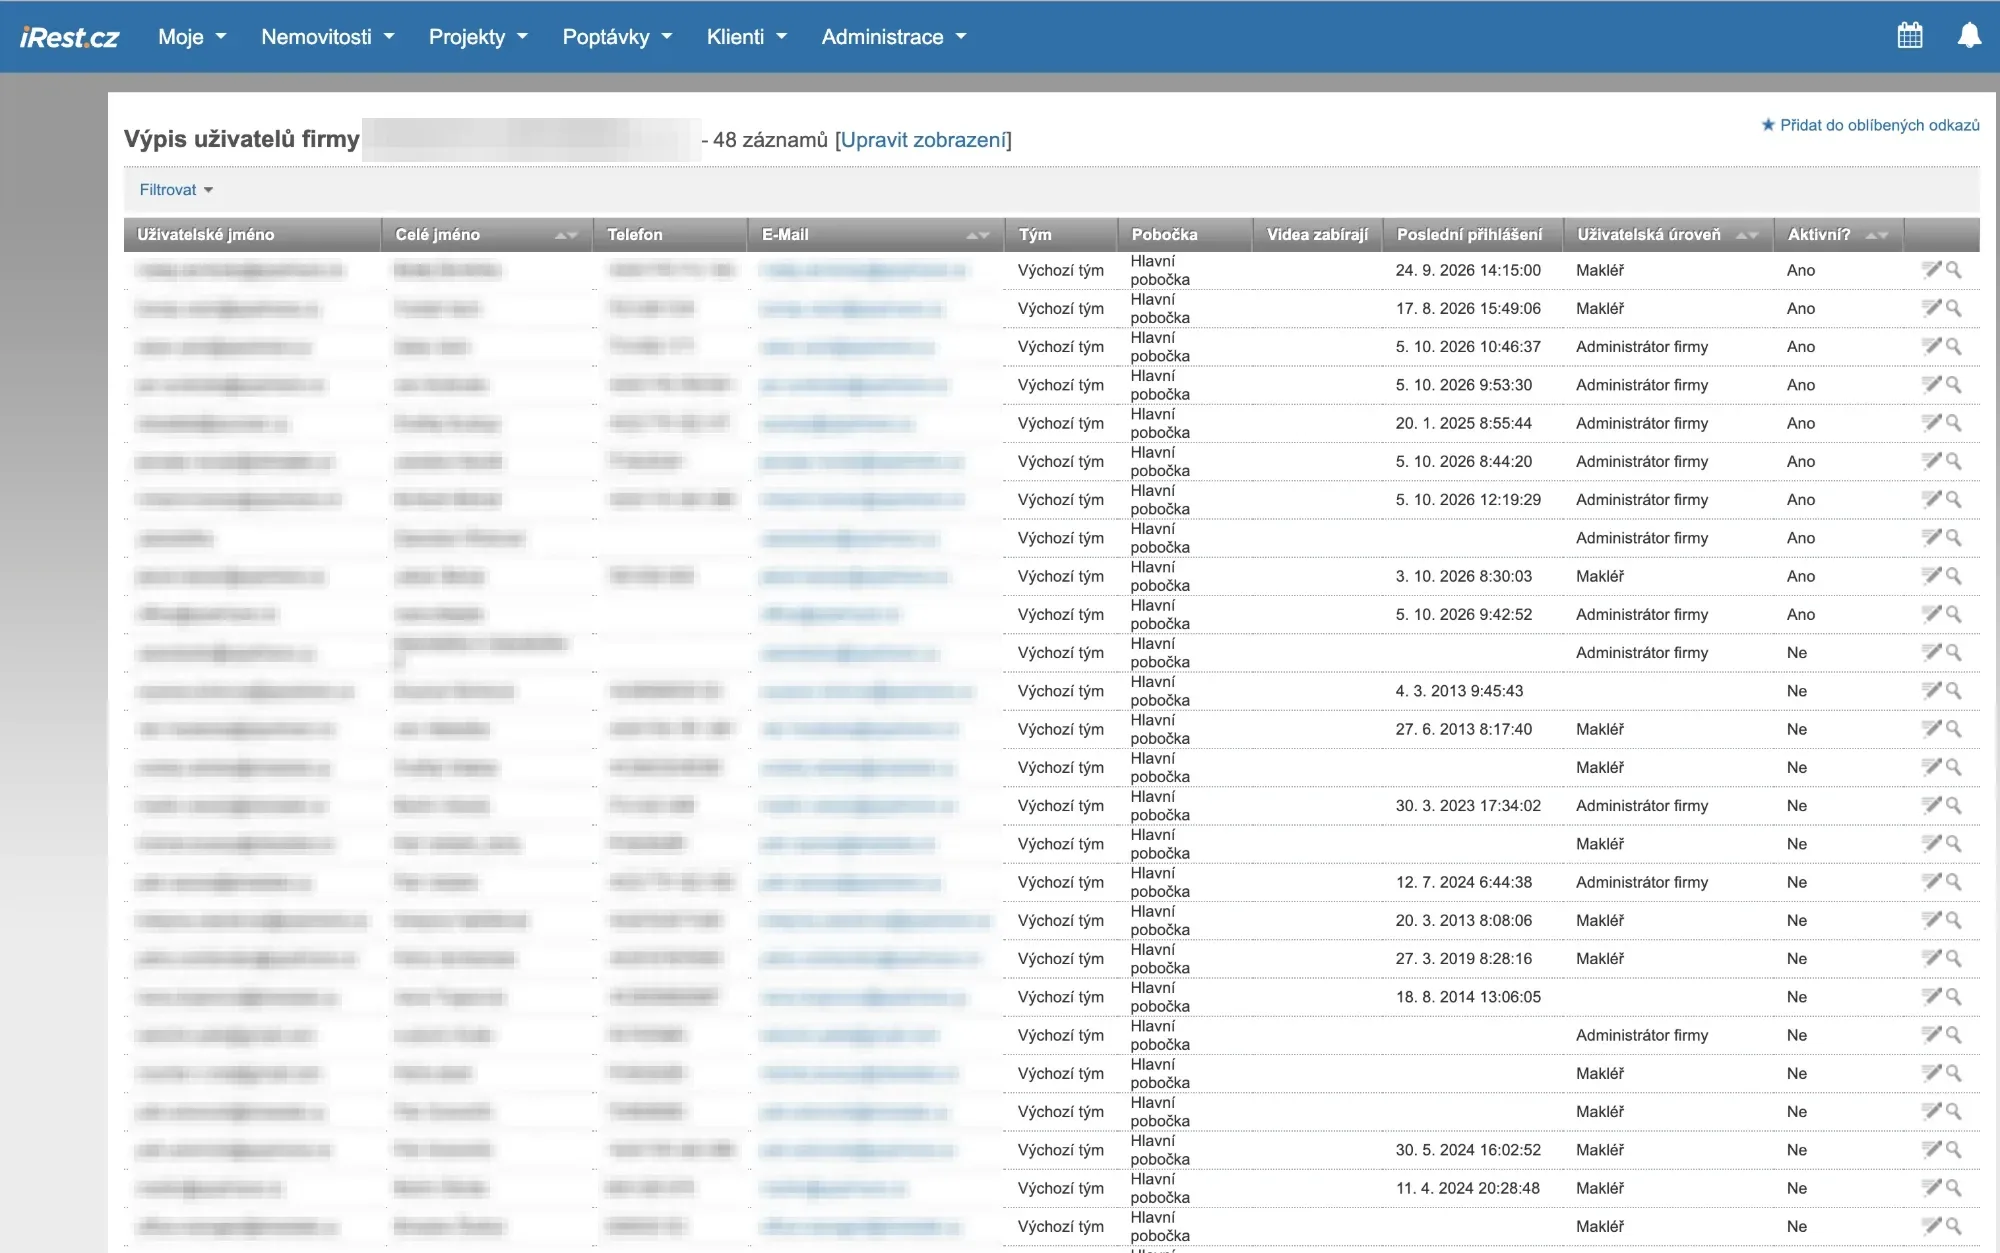2000x1253 pixels.
Task: Open the Administrace dropdown menu
Action: (x=894, y=37)
